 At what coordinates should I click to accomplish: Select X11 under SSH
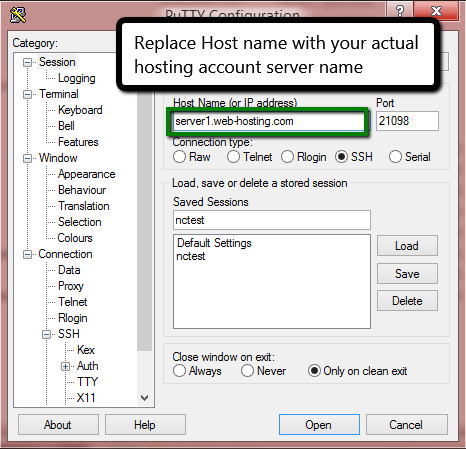86,398
